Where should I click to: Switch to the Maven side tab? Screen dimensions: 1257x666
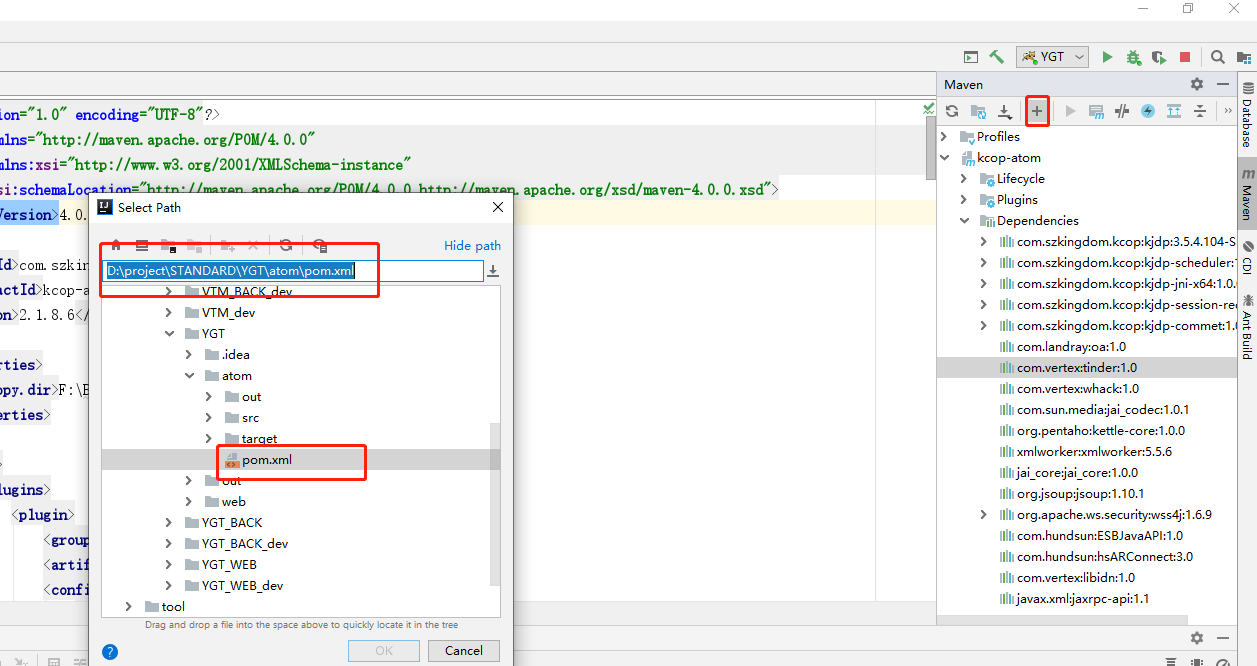coord(1247,195)
